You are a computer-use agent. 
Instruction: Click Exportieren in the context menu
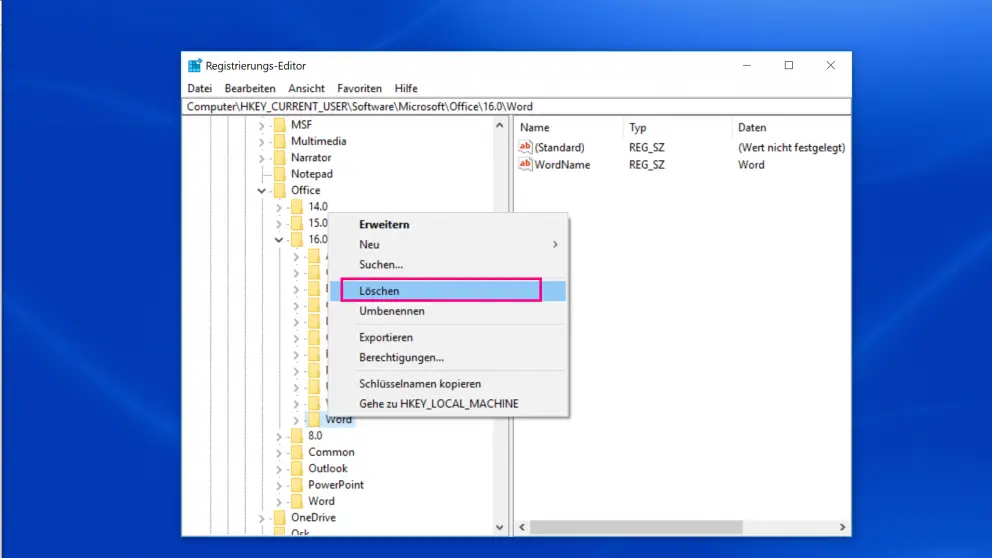click(x=386, y=338)
